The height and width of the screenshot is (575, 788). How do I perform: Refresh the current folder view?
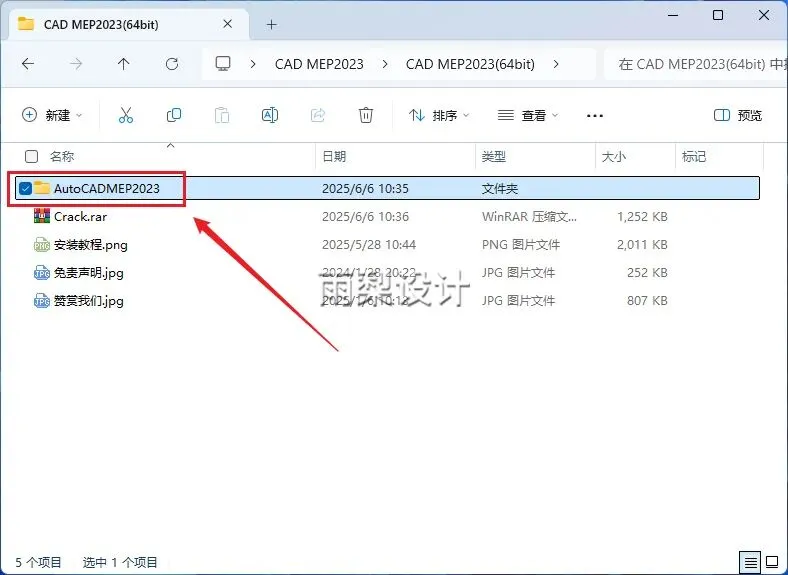coord(172,64)
